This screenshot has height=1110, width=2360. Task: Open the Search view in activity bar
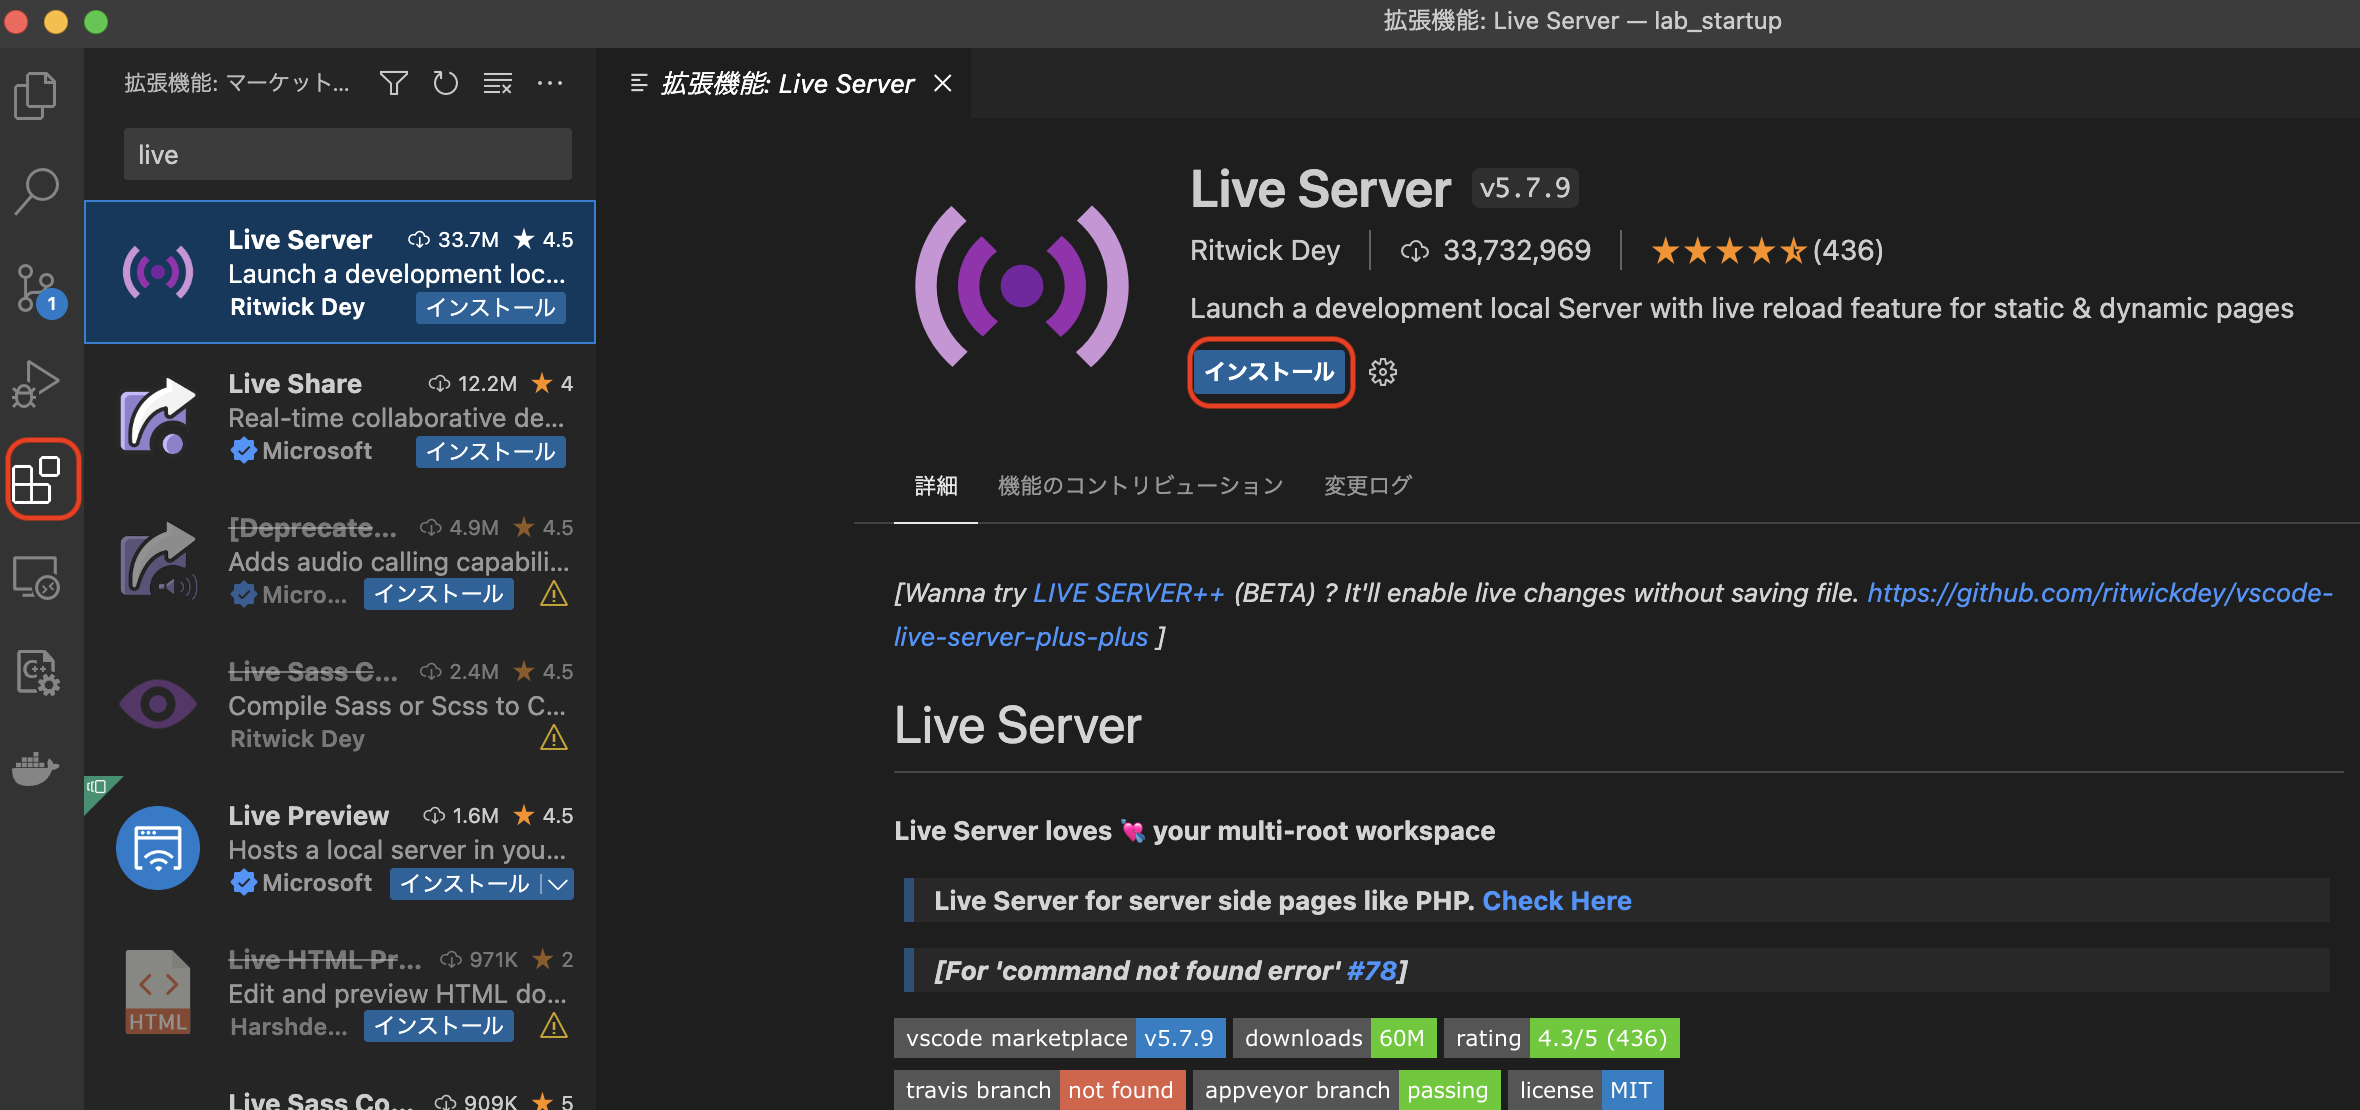pyautogui.click(x=37, y=191)
